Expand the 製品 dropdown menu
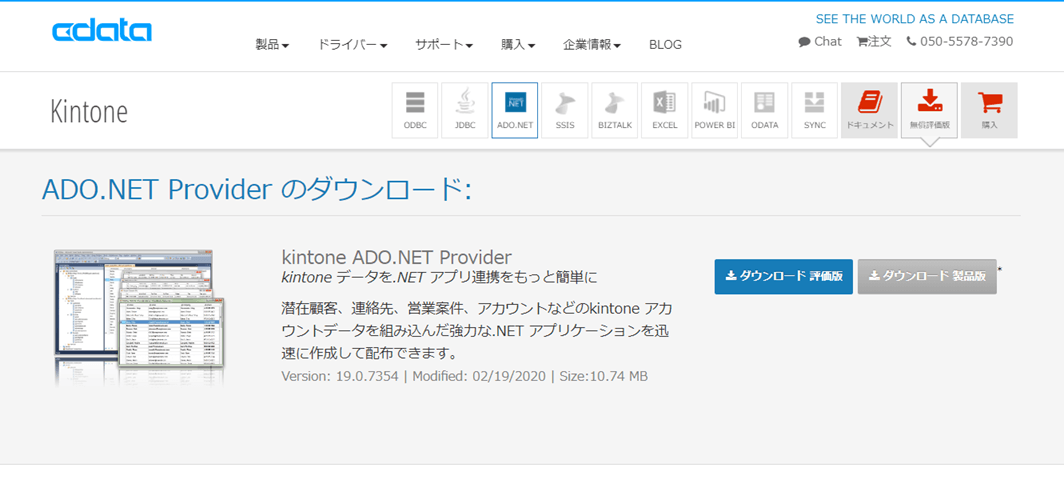 272,45
